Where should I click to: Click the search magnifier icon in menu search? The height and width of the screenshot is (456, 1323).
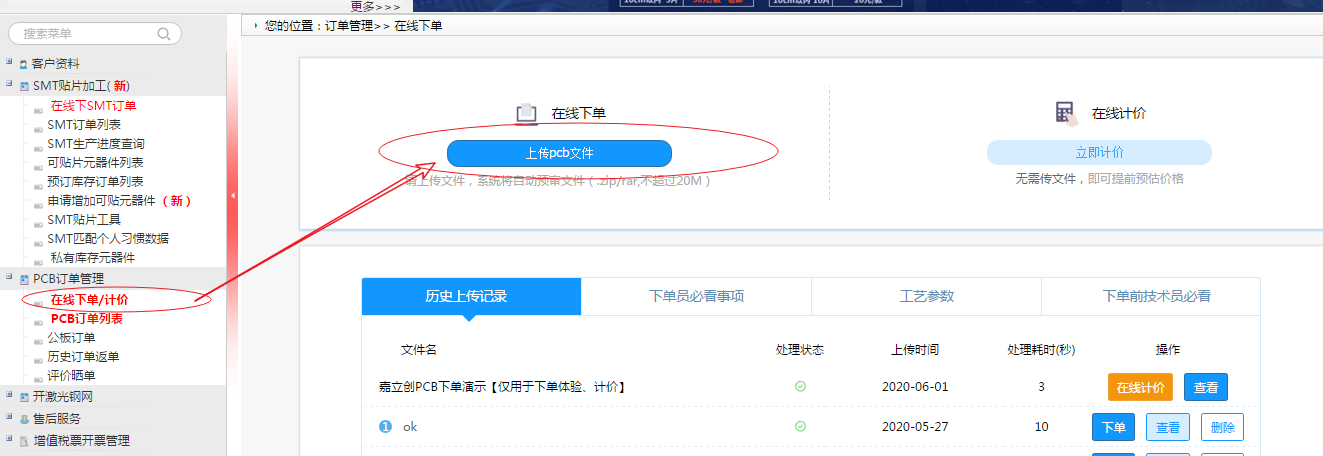point(163,34)
